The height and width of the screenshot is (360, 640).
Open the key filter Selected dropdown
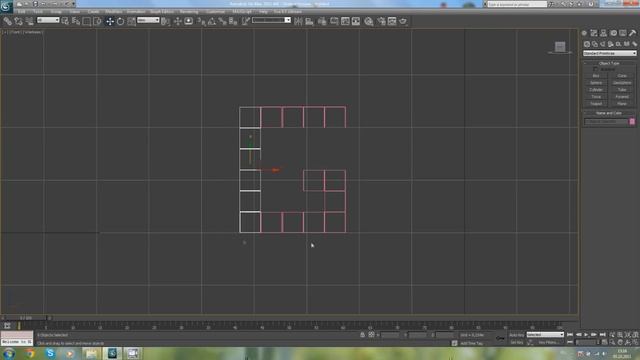click(545, 335)
